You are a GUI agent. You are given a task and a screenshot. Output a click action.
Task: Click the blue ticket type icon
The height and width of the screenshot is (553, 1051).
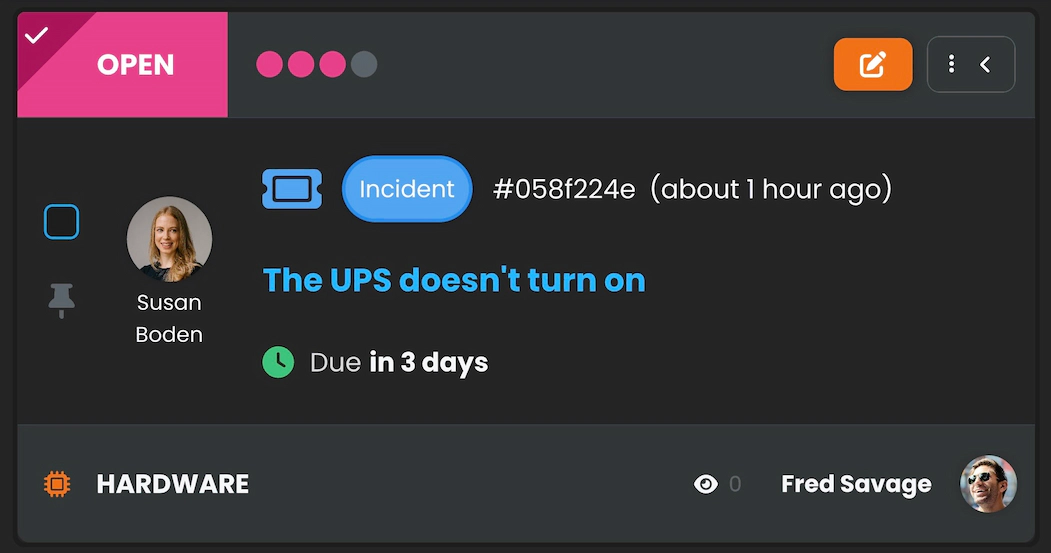292,189
